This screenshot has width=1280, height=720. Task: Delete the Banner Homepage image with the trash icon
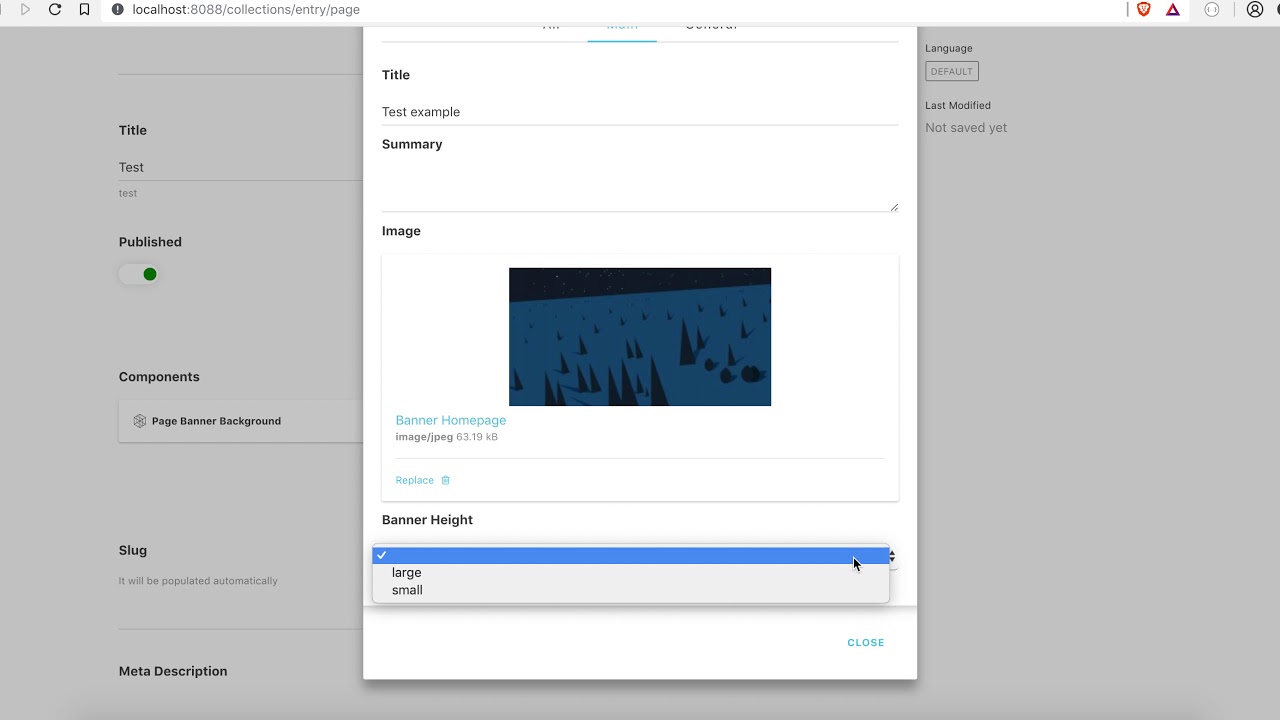[446, 480]
